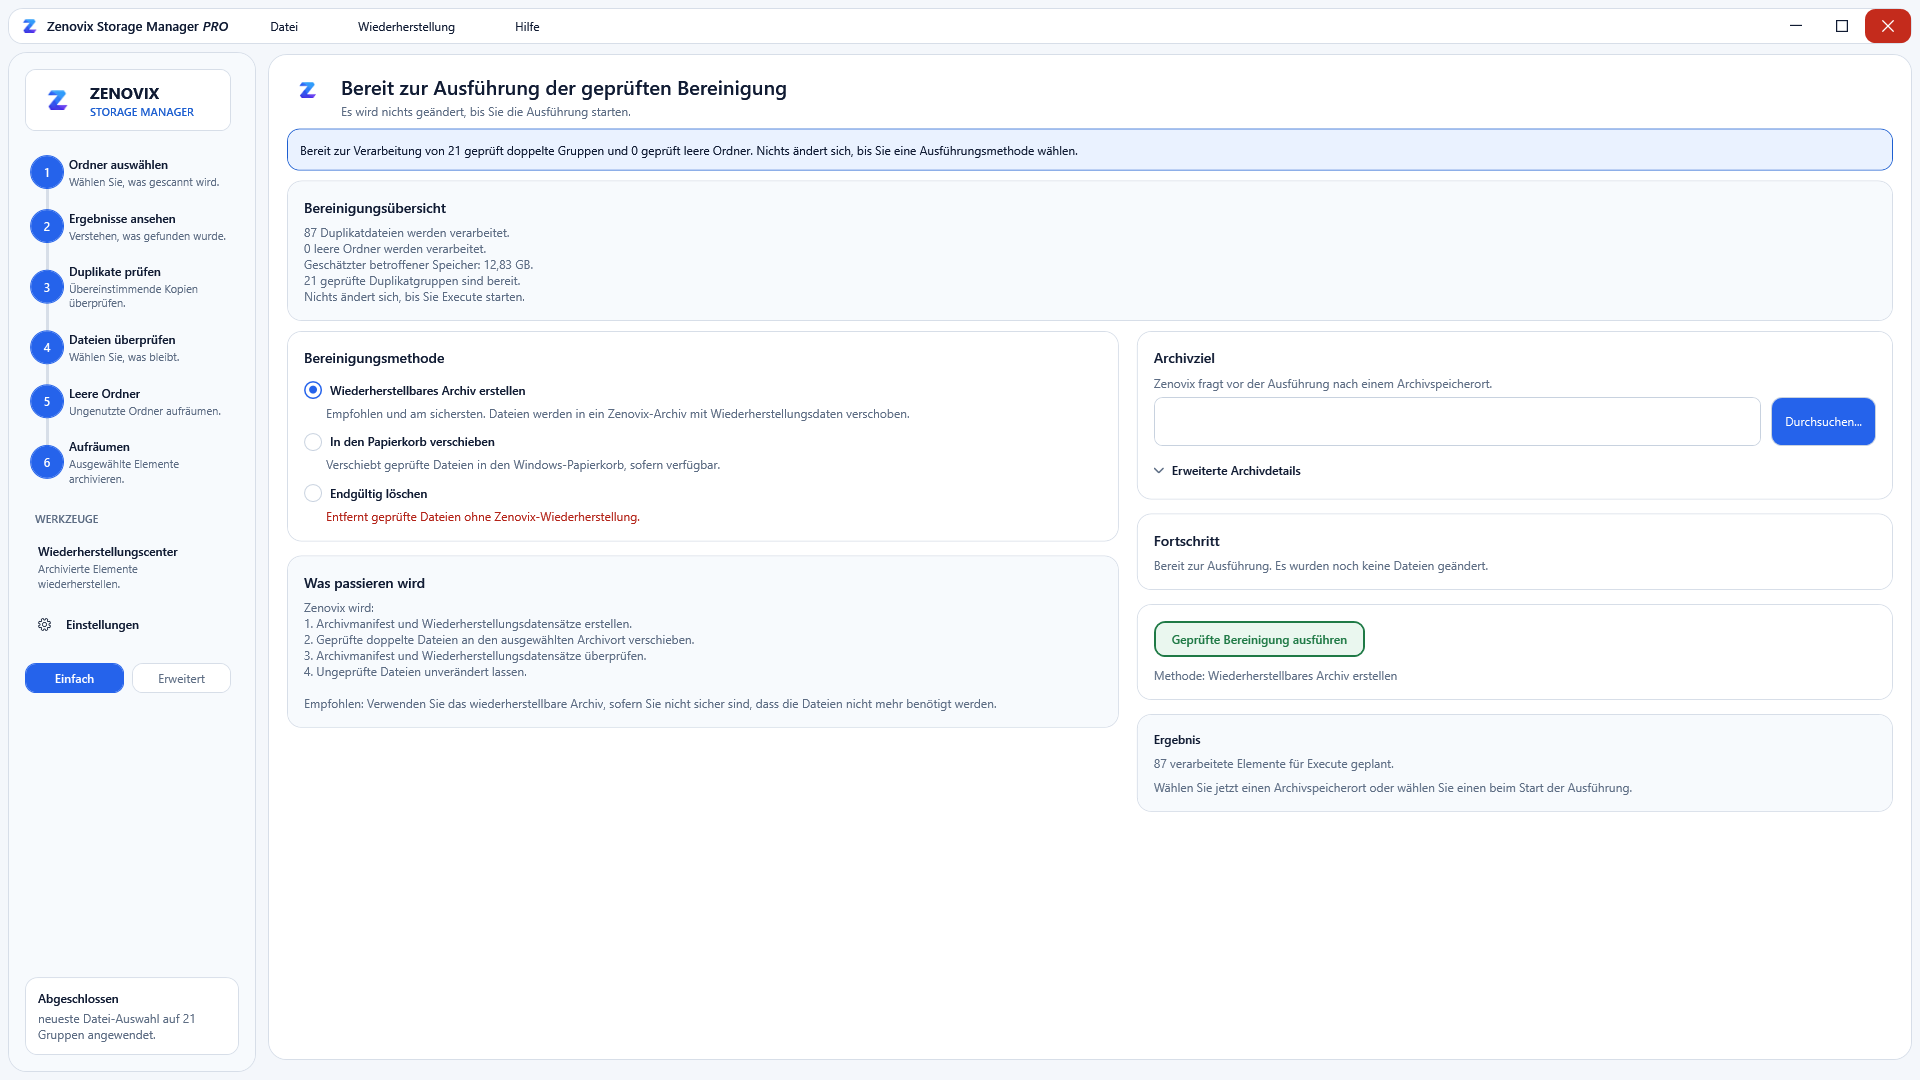Image resolution: width=1920 pixels, height=1080 pixels.
Task: Open the Datei menu
Action: point(284,27)
